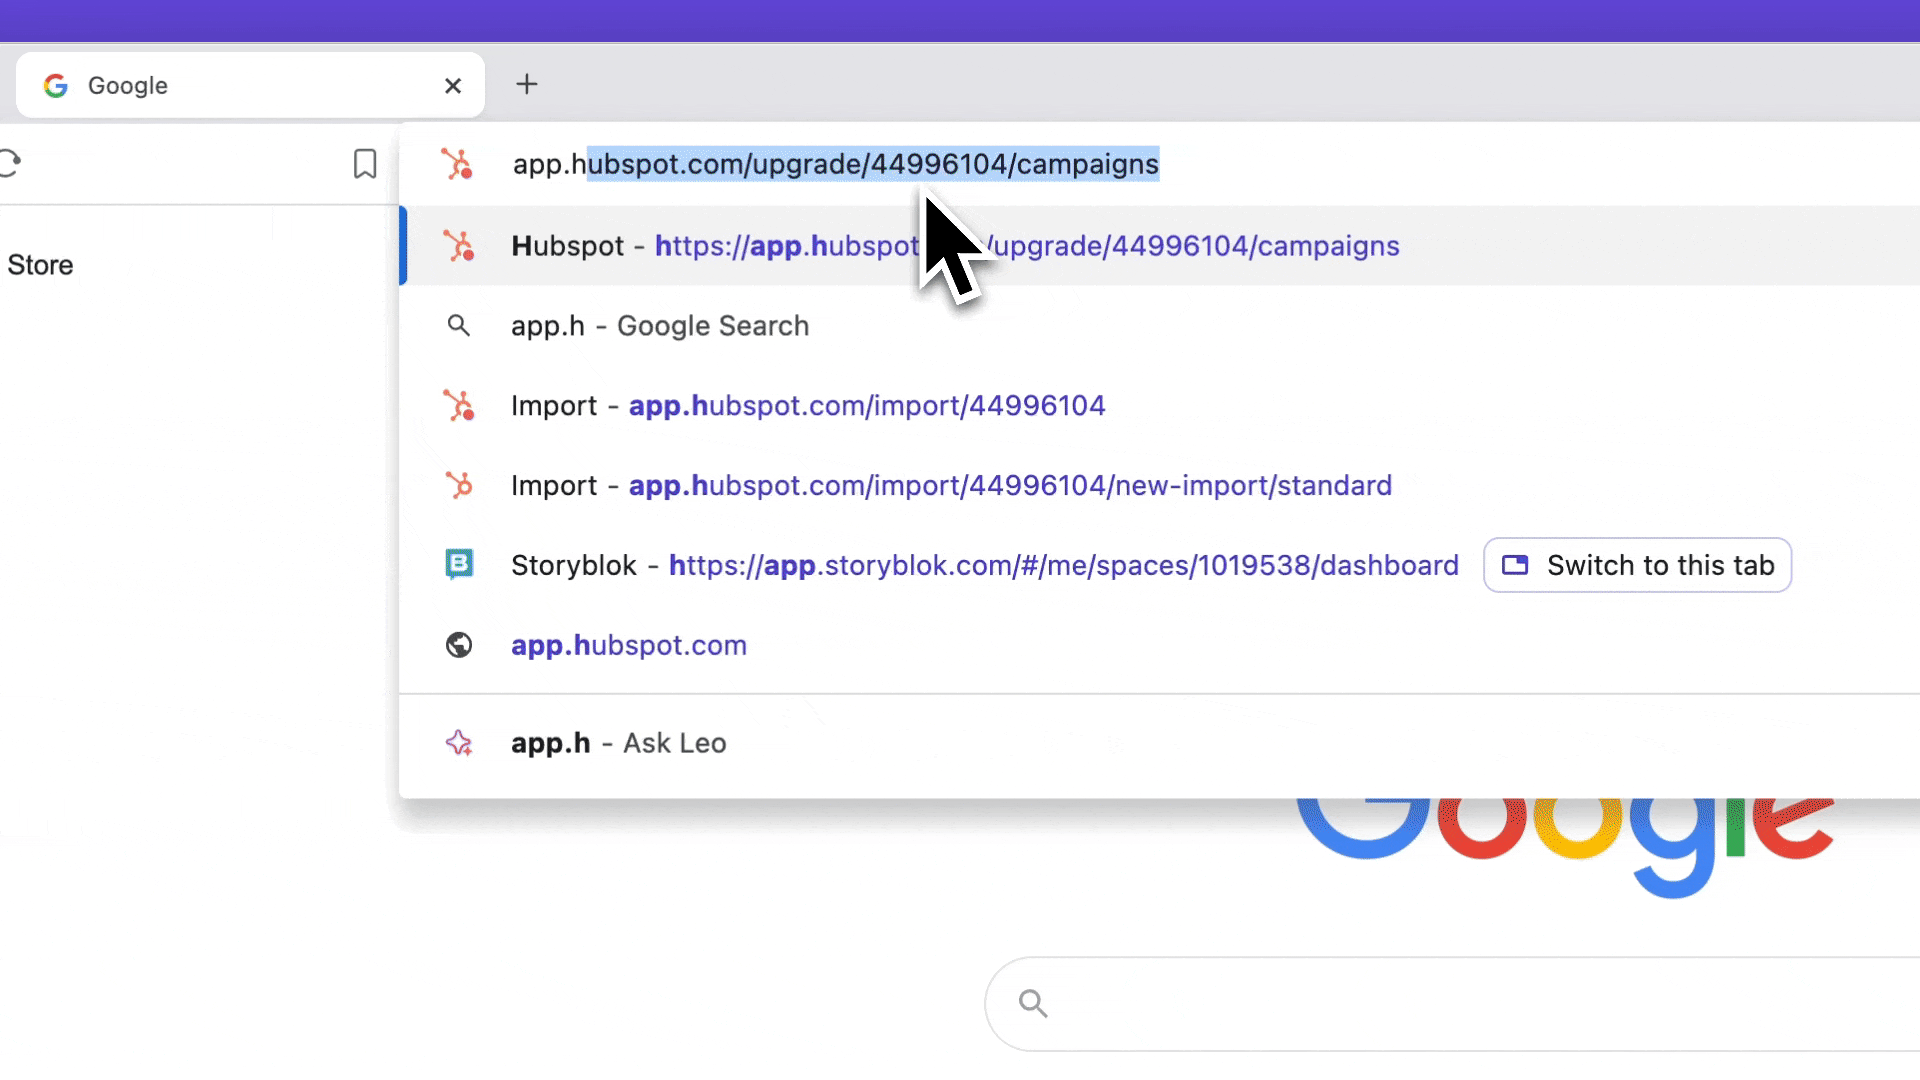Image resolution: width=1920 pixels, height=1080 pixels.
Task: Click the page reload icon
Action: click(9, 163)
